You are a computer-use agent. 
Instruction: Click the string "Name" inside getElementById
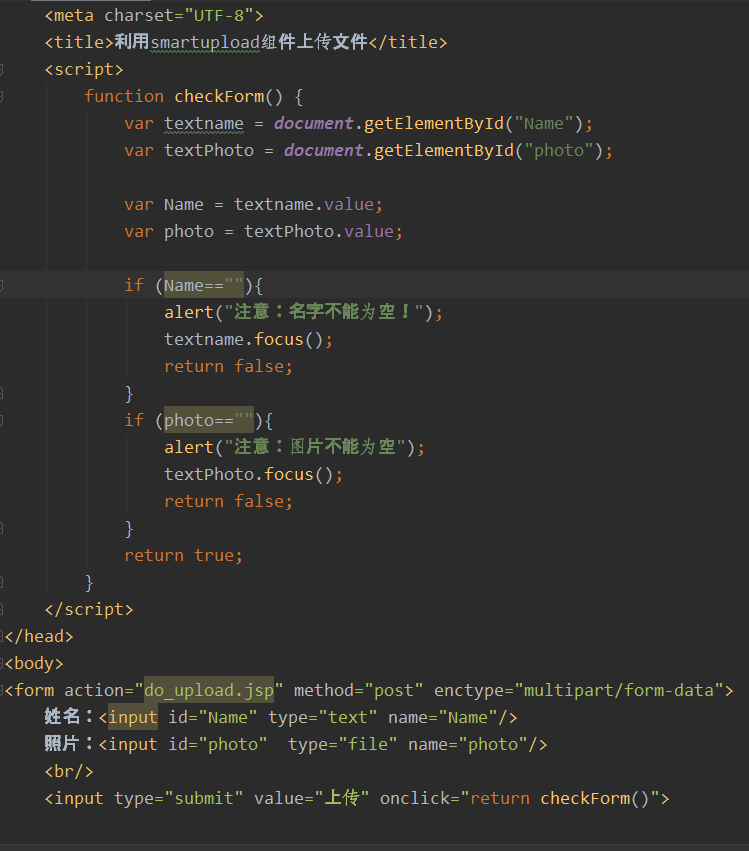point(544,124)
